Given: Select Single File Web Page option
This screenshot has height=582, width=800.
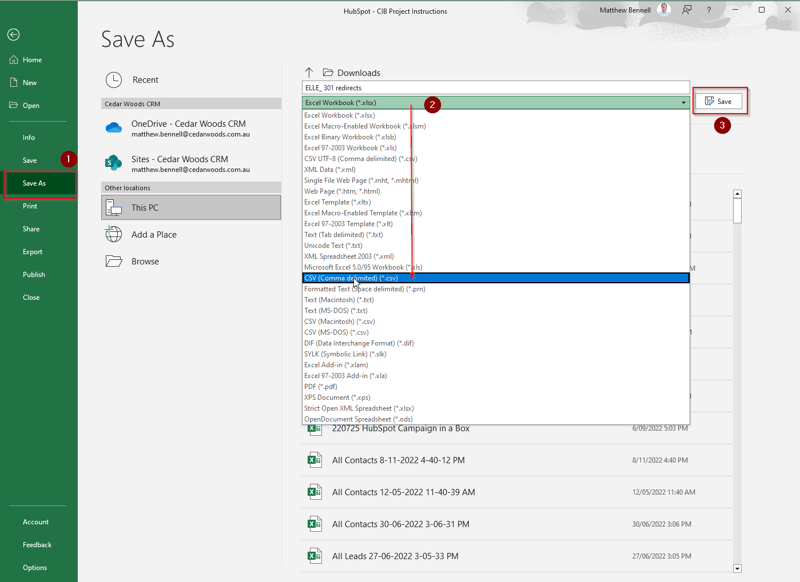Looking at the screenshot, I should 495,181.
